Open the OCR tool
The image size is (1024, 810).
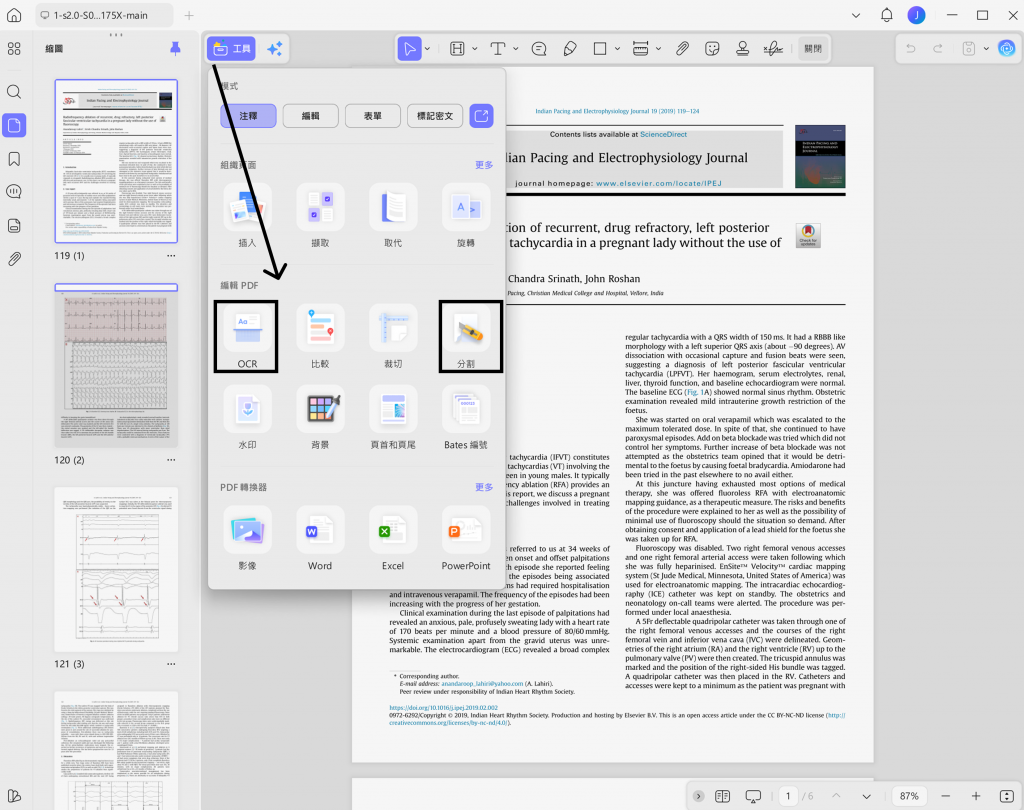(247, 337)
